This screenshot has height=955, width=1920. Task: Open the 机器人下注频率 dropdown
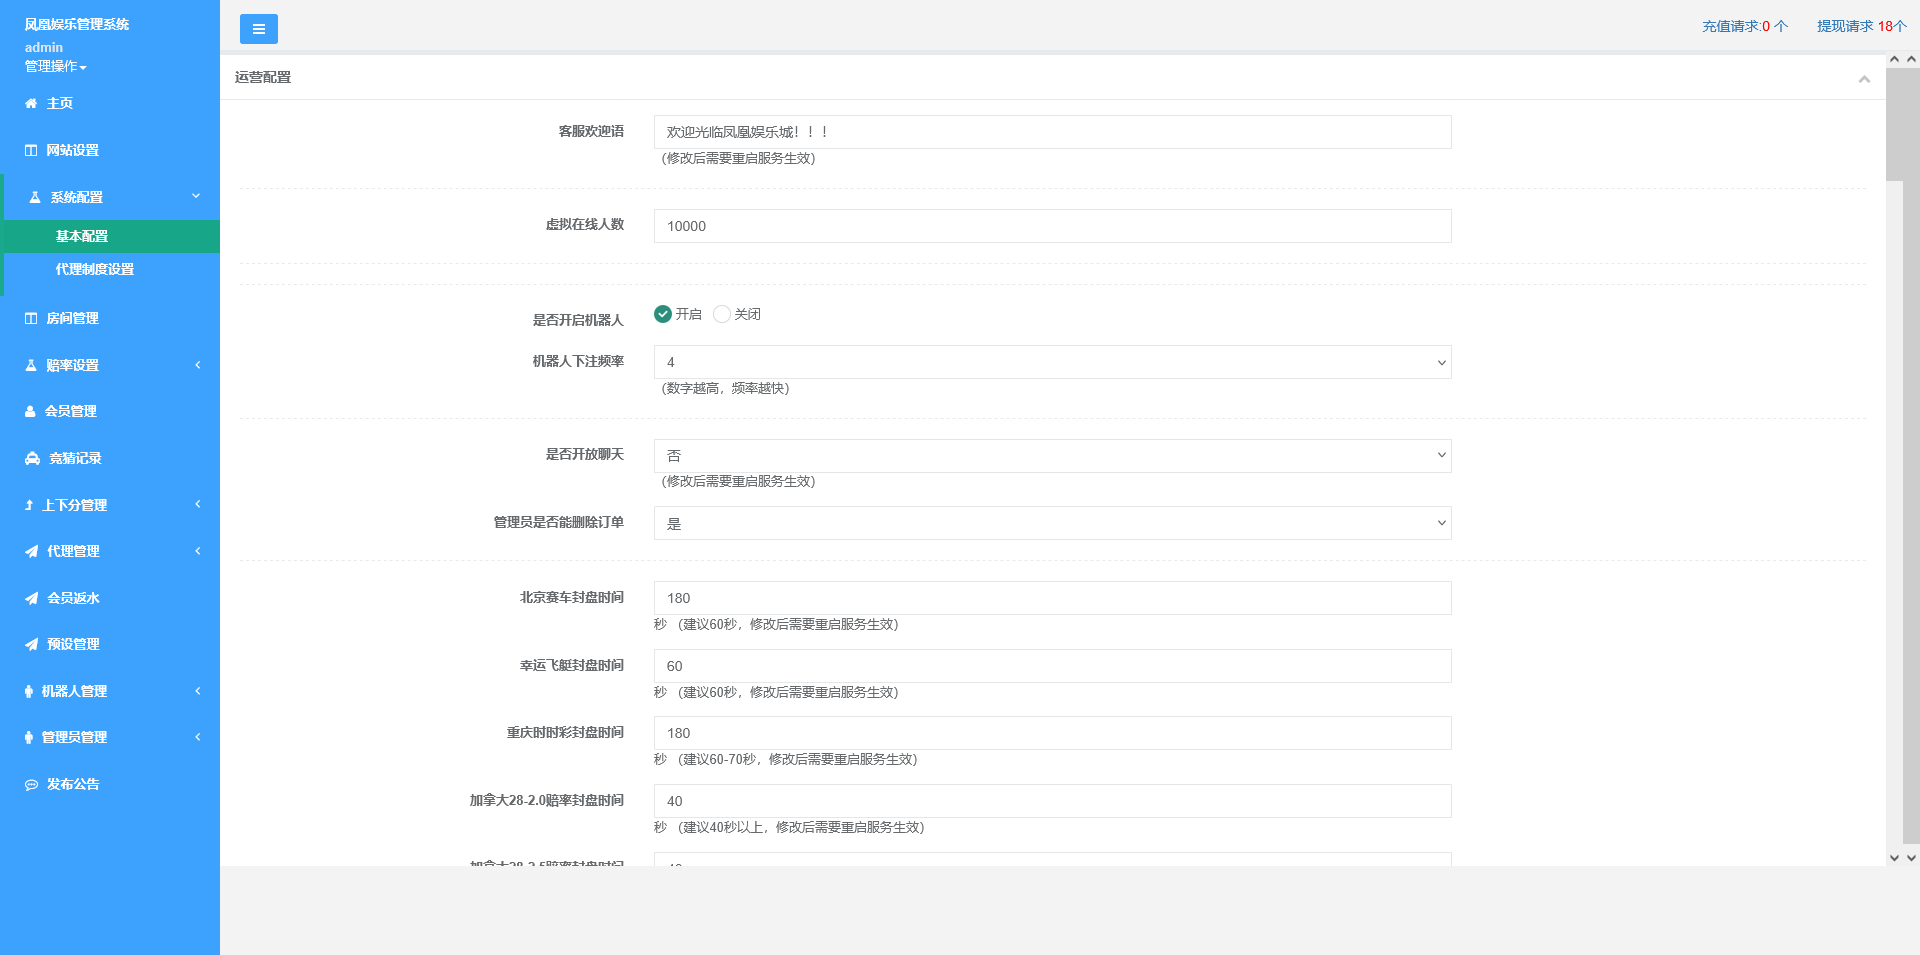pyautogui.click(x=1052, y=362)
